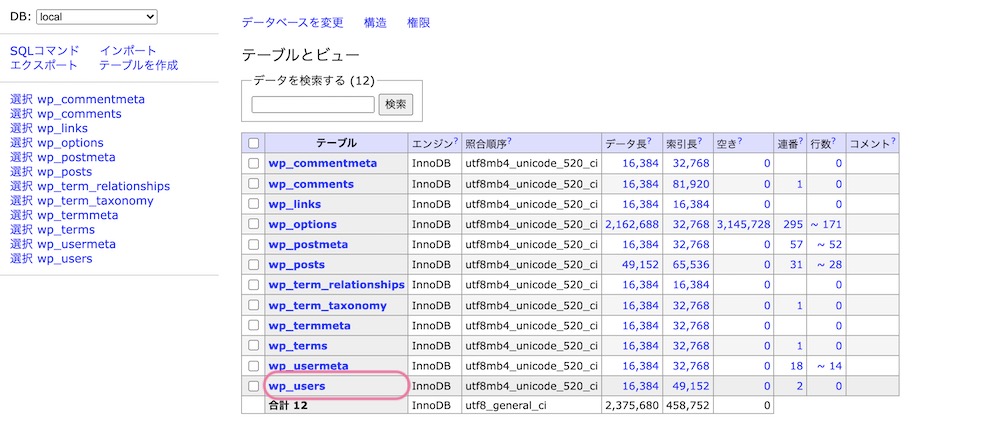Image resolution: width=1000 pixels, height=428 pixels.
Task: Tick the checkbox beside wp_users
Action: point(253,386)
